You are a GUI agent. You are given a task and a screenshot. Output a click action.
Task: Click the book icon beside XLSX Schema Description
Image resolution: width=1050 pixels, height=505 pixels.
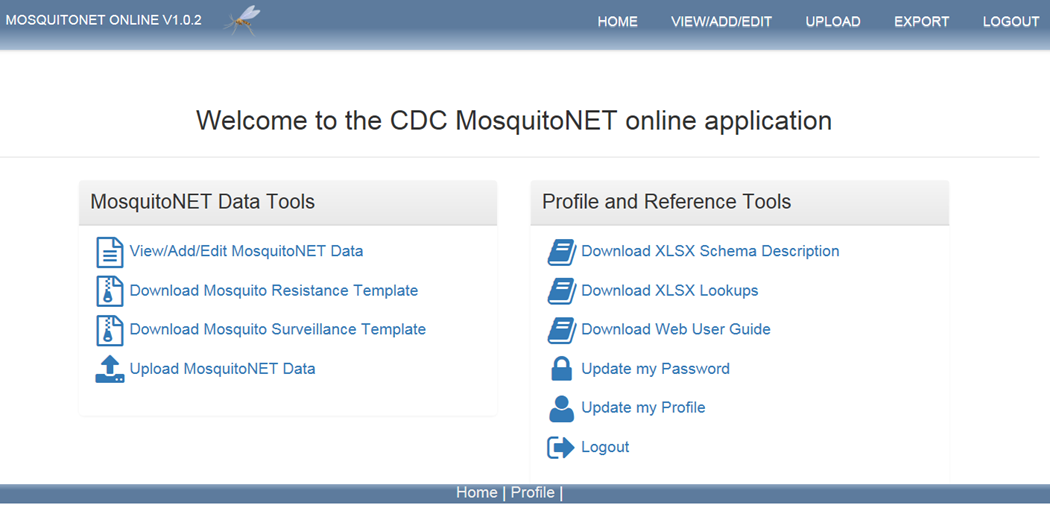click(561, 252)
